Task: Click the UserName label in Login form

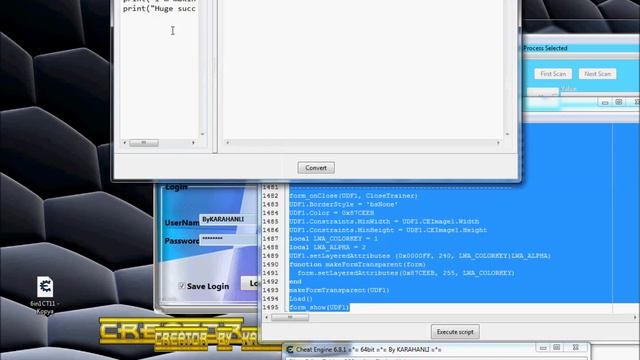Action: tap(182, 223)
